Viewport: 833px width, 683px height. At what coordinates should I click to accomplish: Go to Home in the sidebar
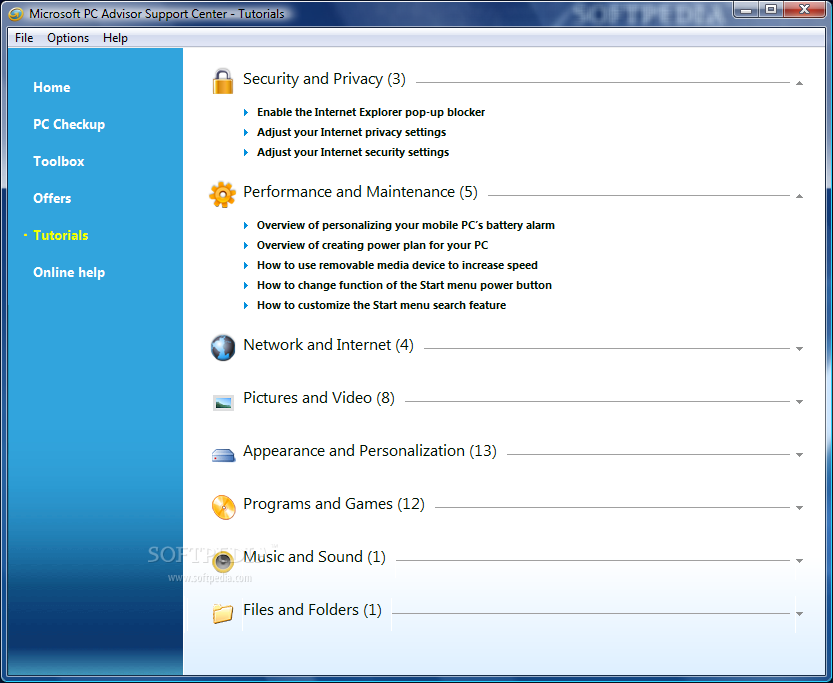52,87
